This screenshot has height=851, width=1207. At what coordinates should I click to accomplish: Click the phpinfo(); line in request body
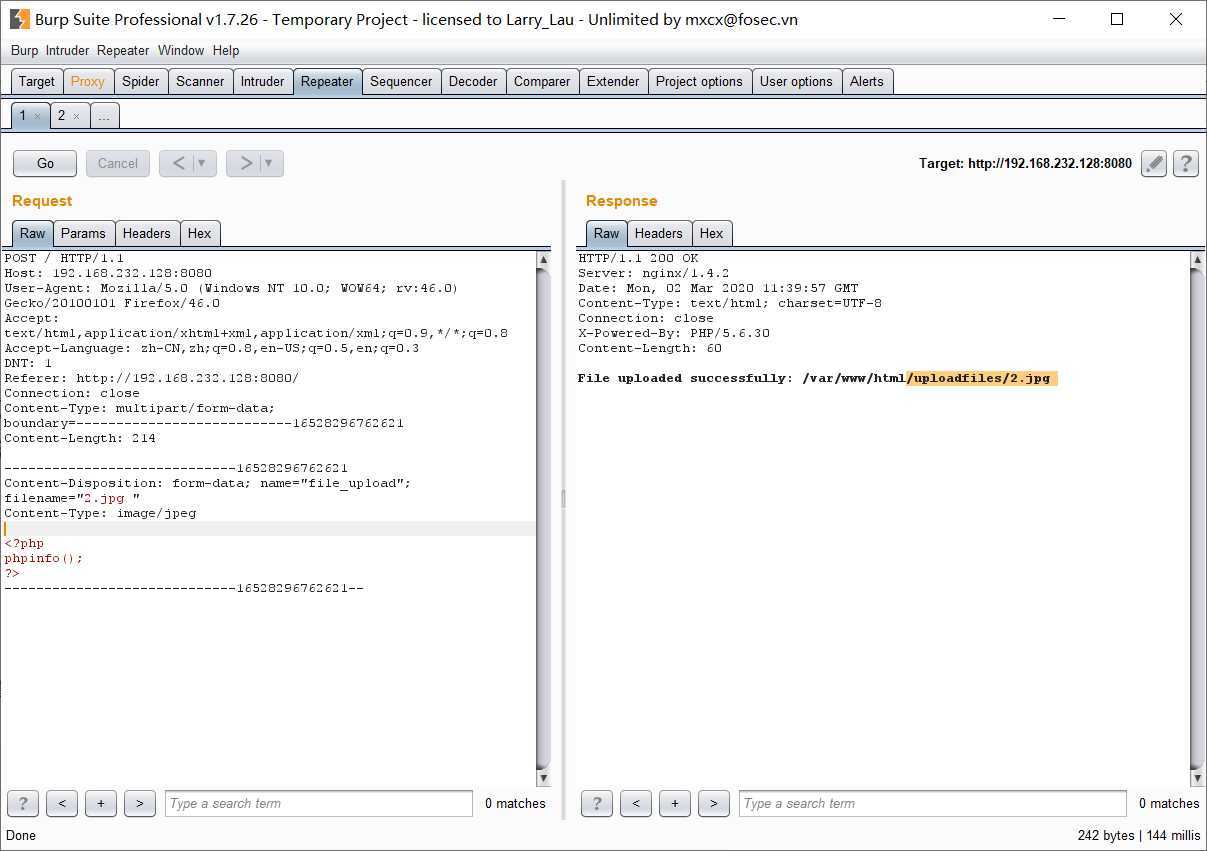(44, 558)
